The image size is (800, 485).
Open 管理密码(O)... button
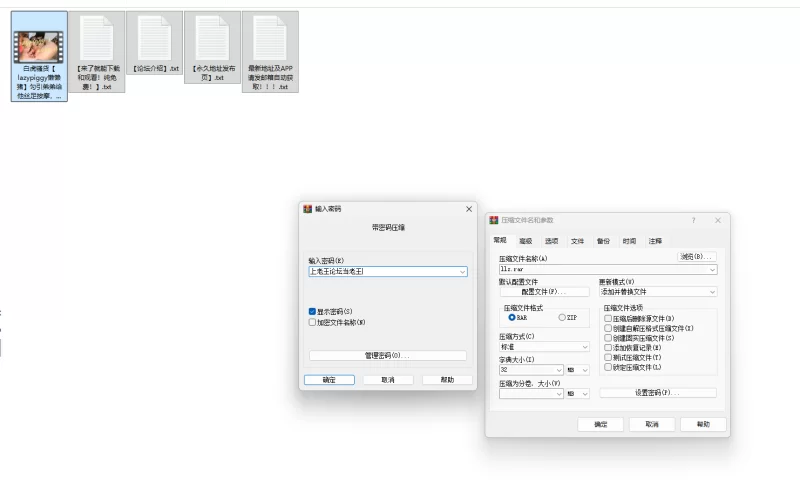click(388, 355)
